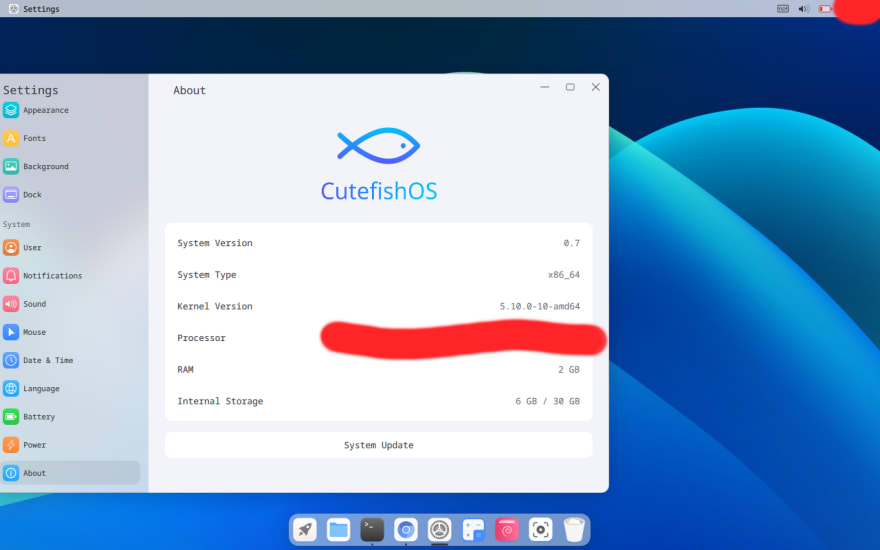Screen dimensions: 880x550
Task: Click the version value 0.7
Action: point(571,243)
